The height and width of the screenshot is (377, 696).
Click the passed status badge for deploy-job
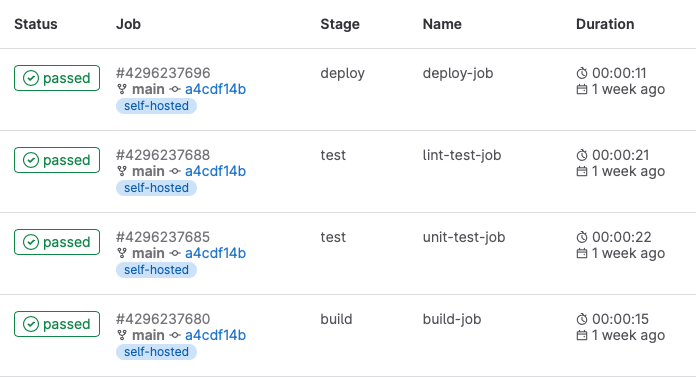coord(57,78)
